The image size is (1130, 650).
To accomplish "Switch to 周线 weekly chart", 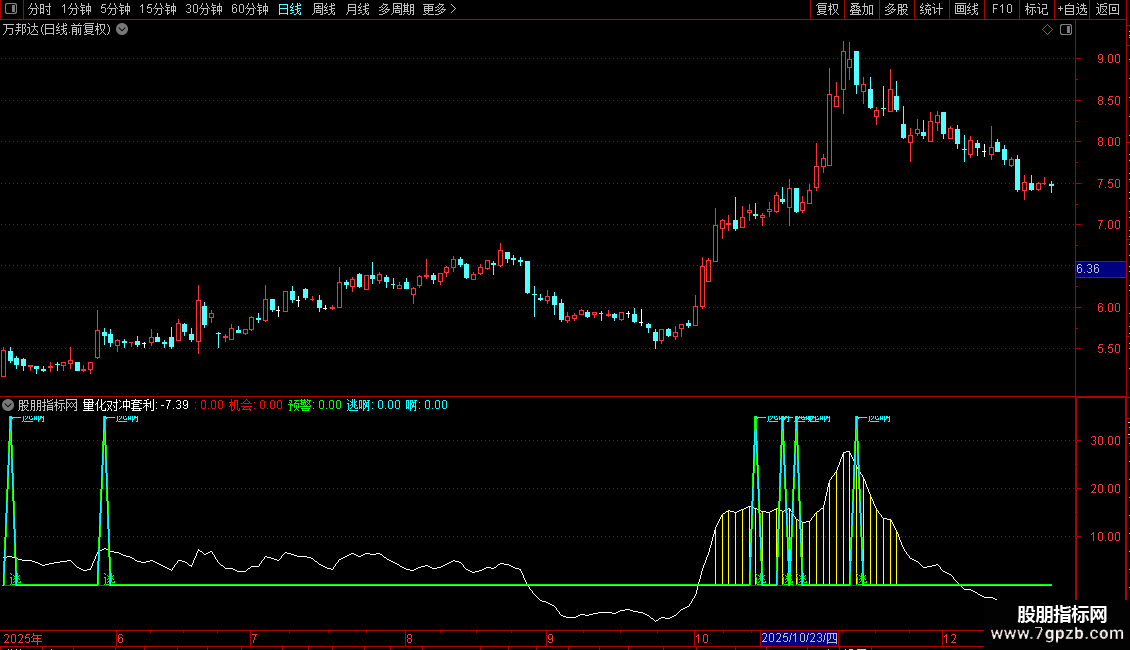I will [x=324, y=9].
